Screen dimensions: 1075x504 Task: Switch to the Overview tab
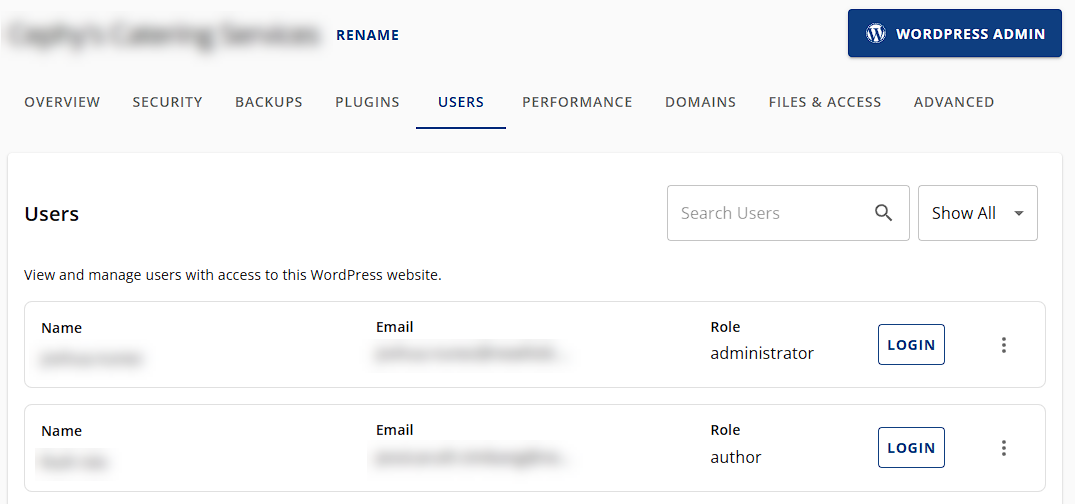(x=62, y=102)
